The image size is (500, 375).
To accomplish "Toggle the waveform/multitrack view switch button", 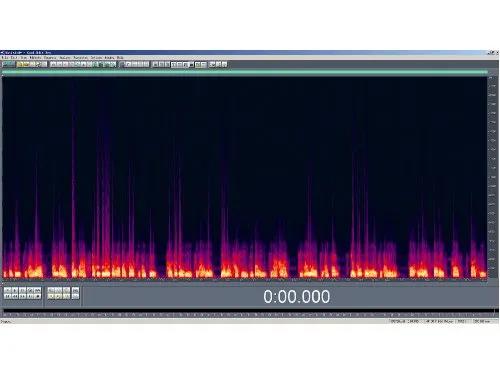I will coord(9,64).
